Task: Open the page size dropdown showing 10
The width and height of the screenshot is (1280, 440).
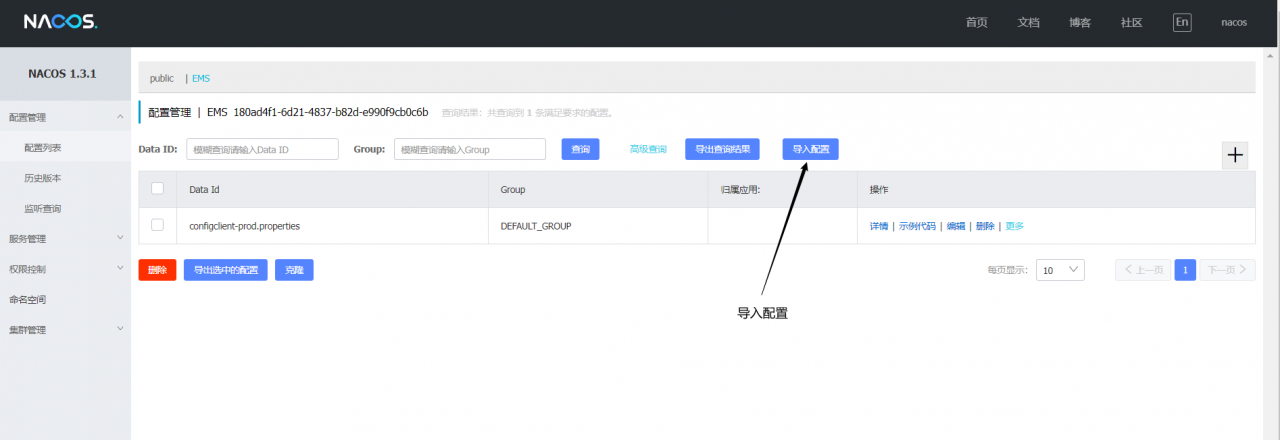Action: (1060, 270)
